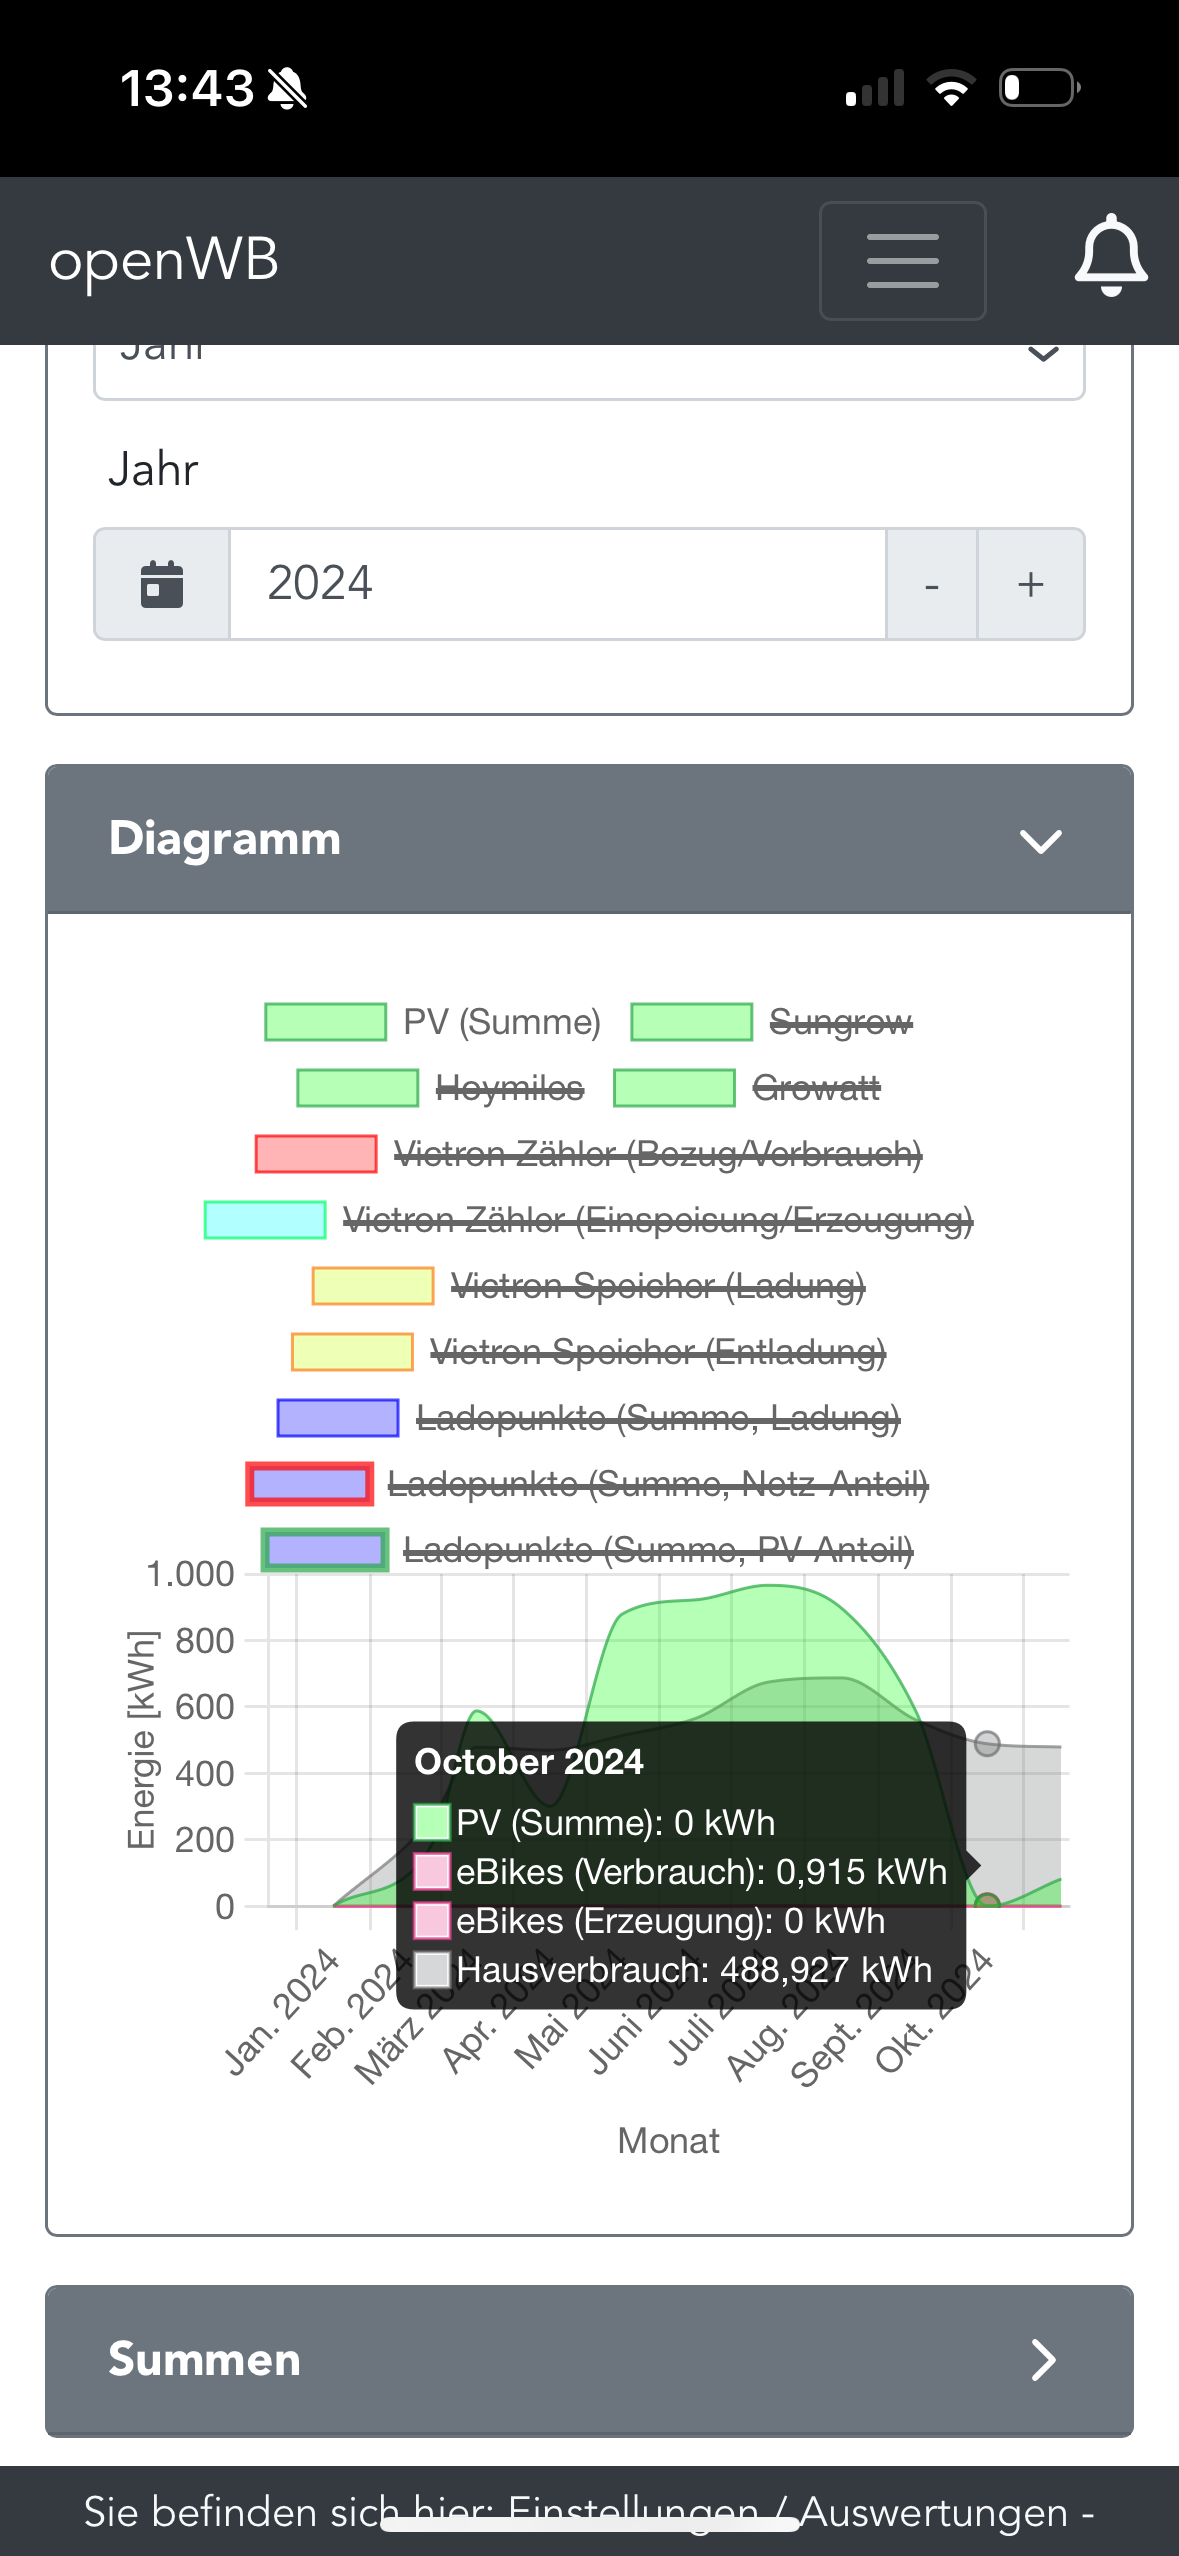Image resolution: width=1179 pixels, height=2556 pixels.
Task: Click the cyan Victron Zähler Einspeisung swatch
Action: pos(265,1220)
